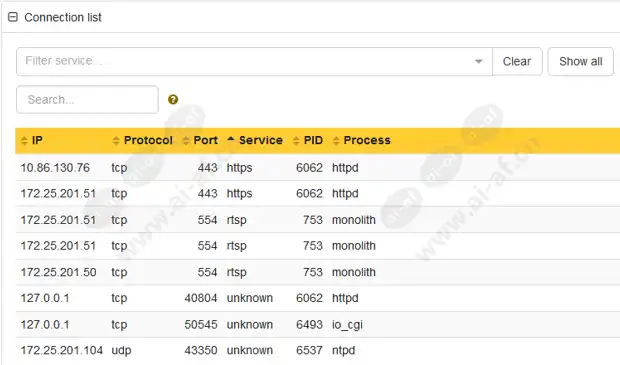Select the 127.0.0.1 port 40804 row
620x365 pixels.
(318, 298)
